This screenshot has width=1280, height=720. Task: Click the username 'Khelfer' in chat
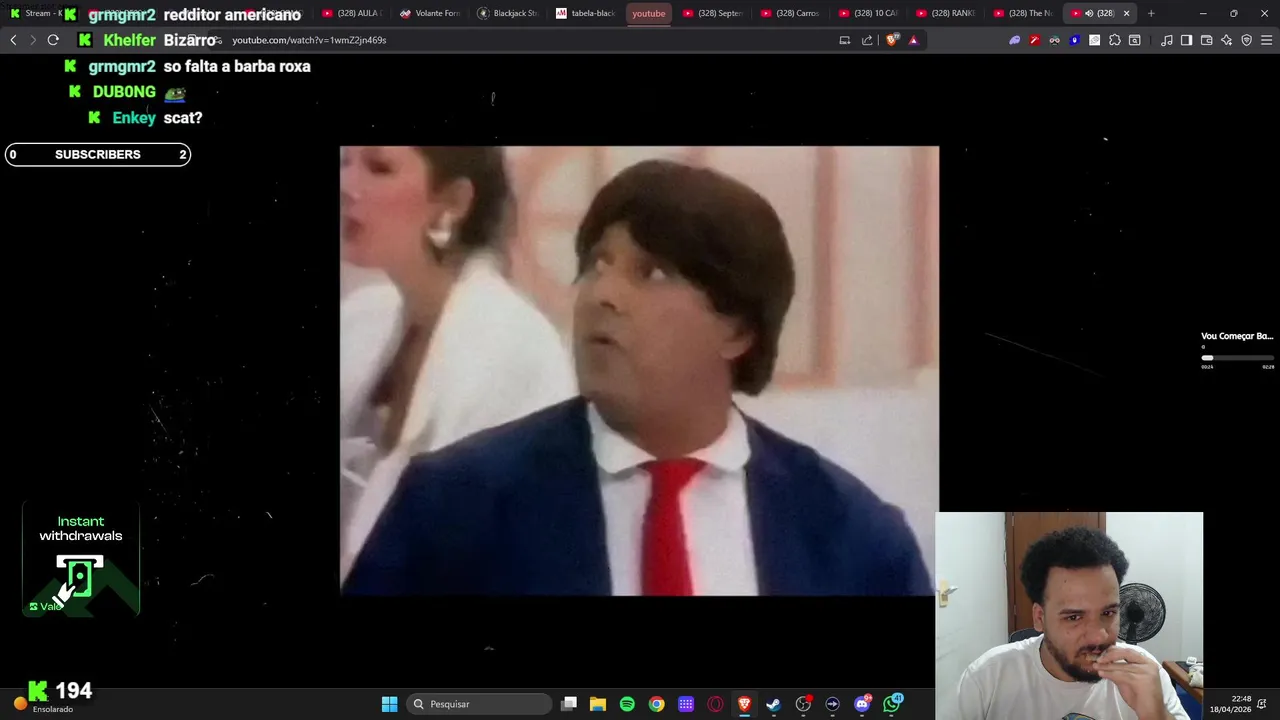[x=130, y=40]
